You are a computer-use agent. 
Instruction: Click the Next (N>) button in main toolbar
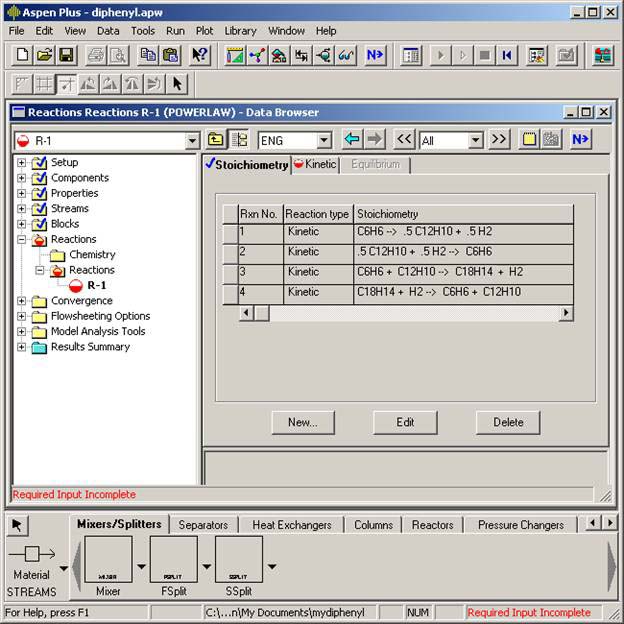pyautogui.click(x=375, y=55)
